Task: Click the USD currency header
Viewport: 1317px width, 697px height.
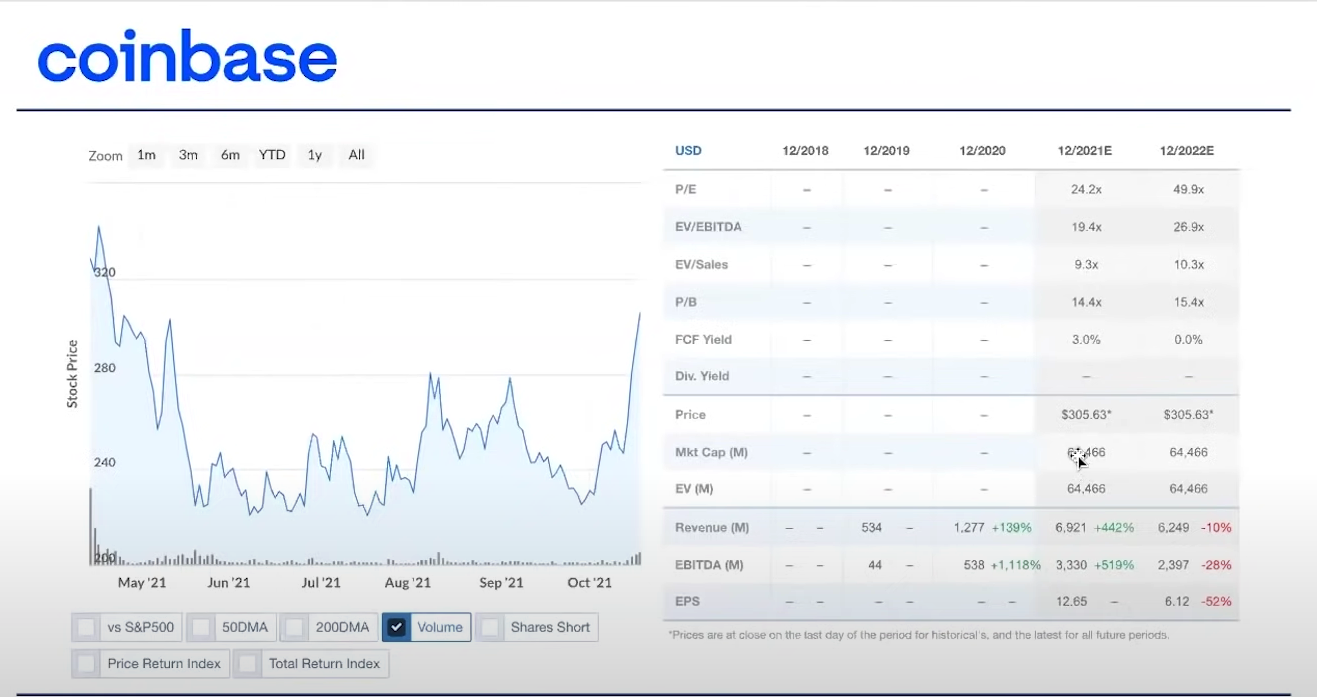Action: pyautogui.click(x=688, y=151)
